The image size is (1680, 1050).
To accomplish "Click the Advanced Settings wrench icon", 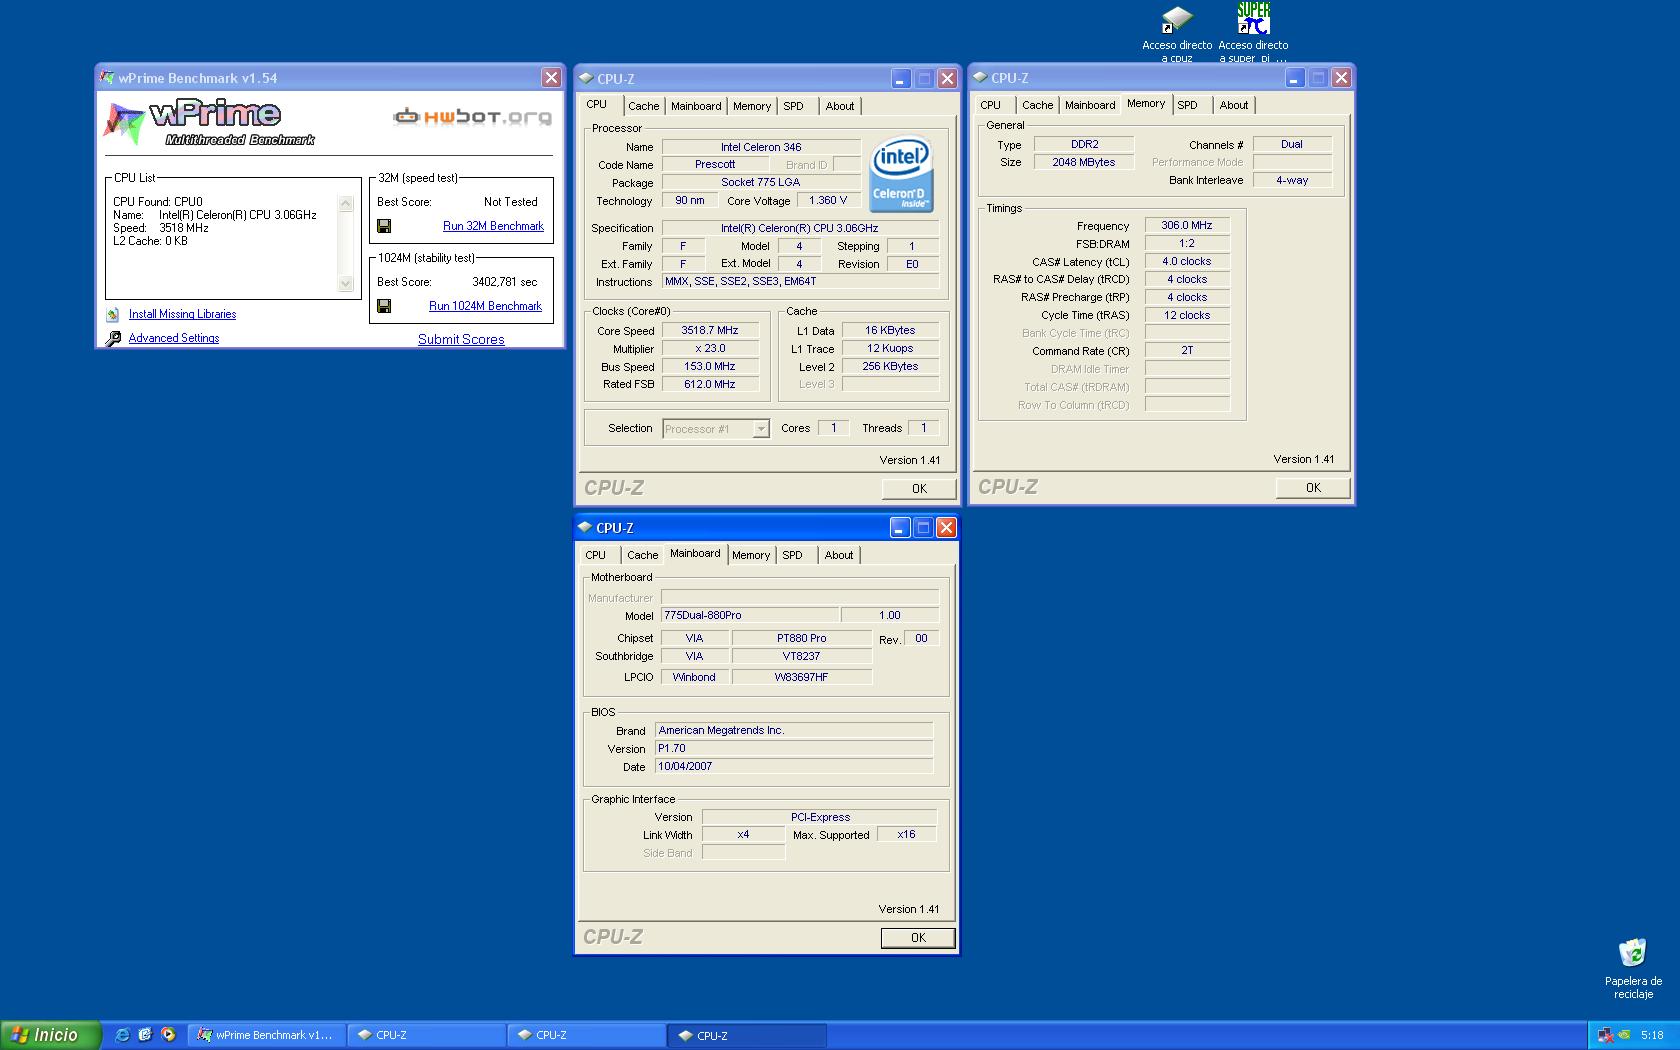I will click(113, 338).
